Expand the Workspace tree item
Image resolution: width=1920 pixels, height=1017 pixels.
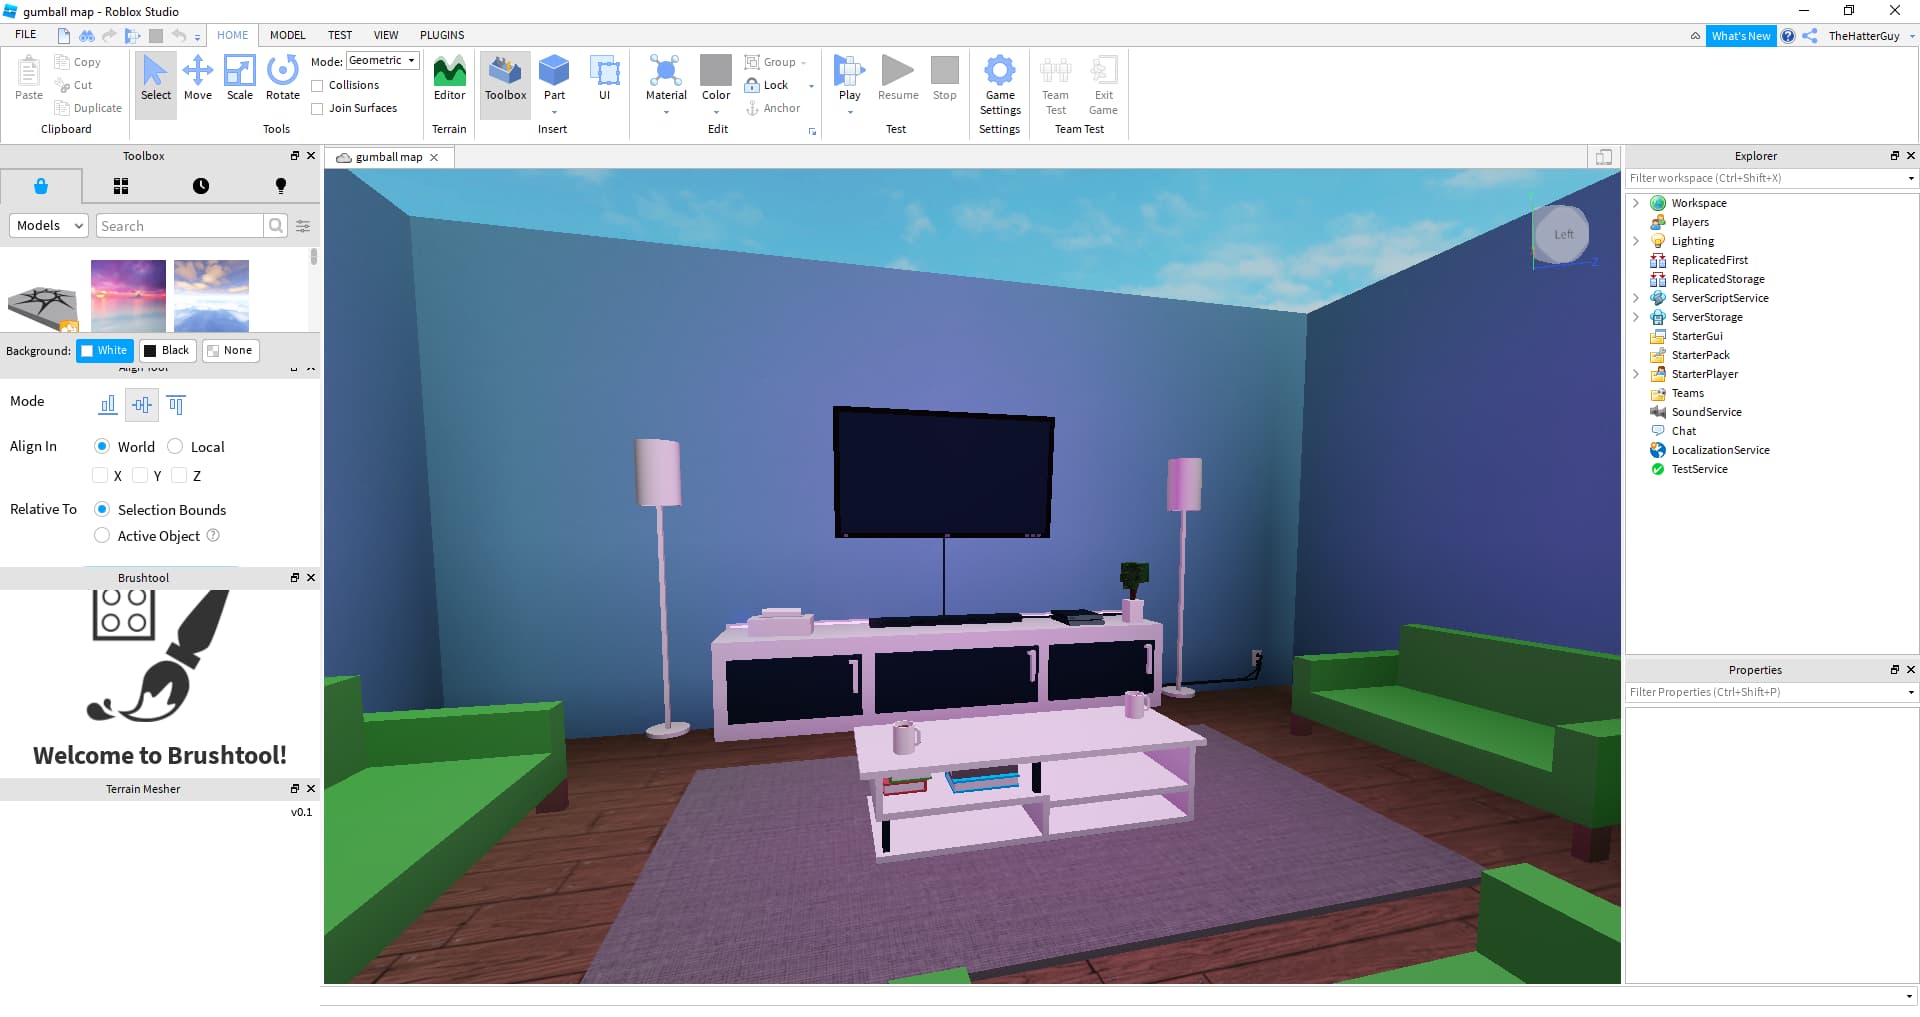pyautogui.click(x=1636, y=202)
